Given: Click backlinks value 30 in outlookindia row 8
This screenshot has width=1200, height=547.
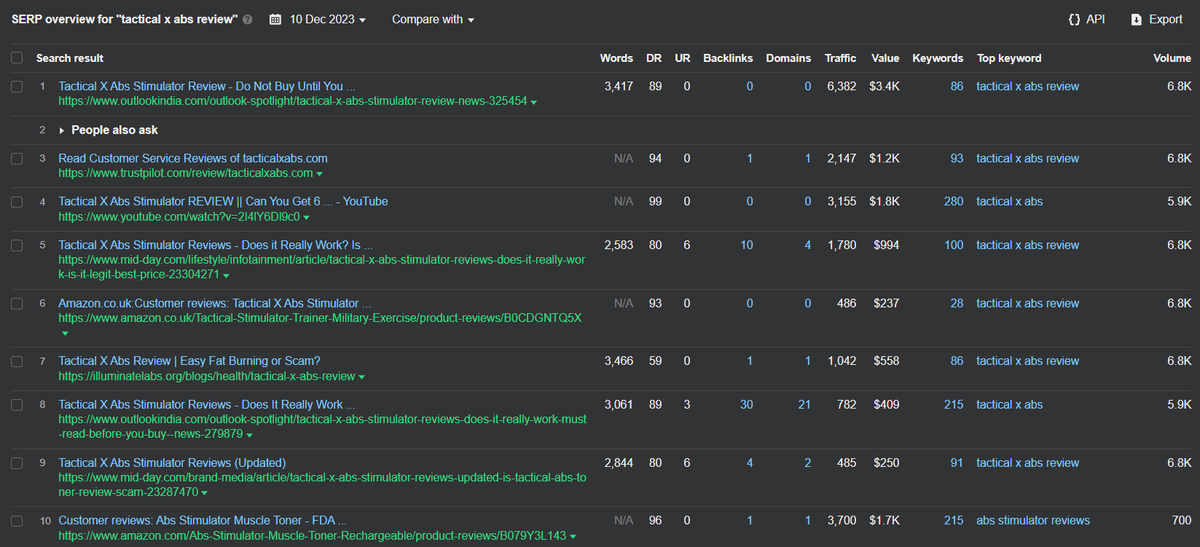Looking at the screenshot, I should click(746, 405).
